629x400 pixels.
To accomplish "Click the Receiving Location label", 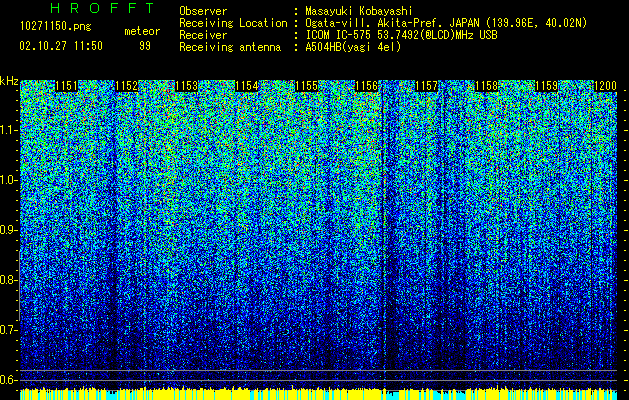I will pos(233,23).
